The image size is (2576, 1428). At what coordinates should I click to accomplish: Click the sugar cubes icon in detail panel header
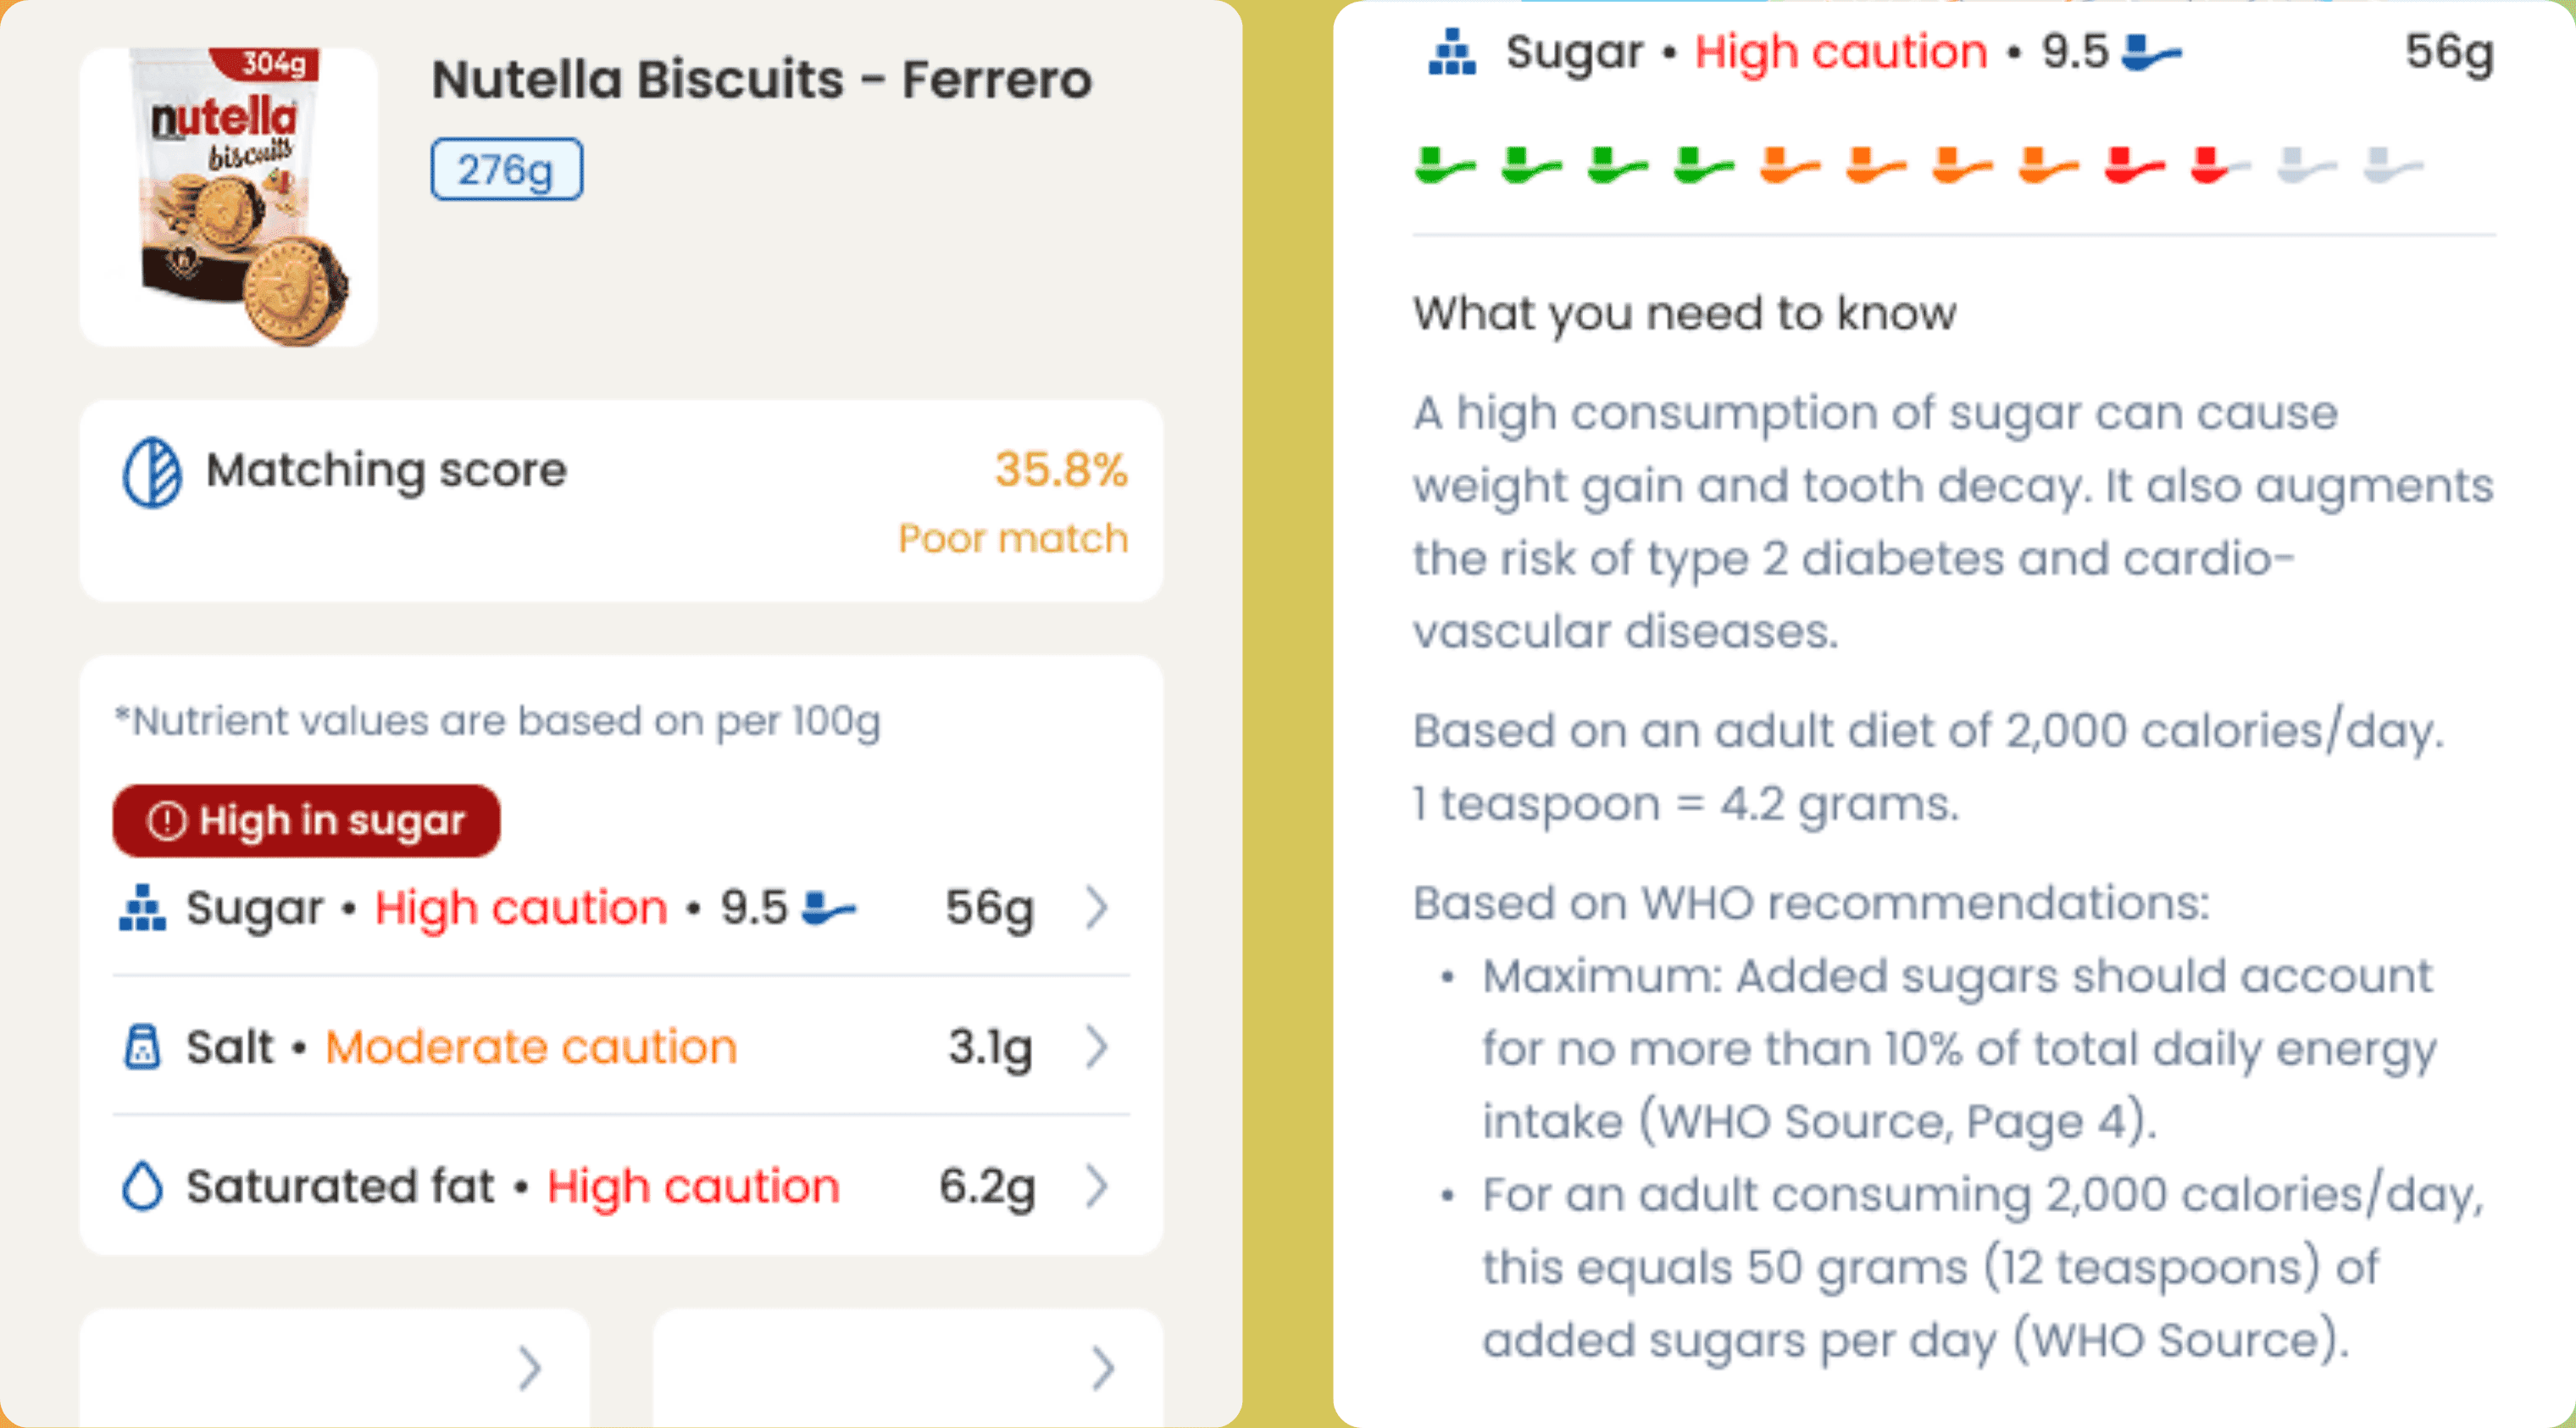pyautogui.click(x=1452, y=52)
